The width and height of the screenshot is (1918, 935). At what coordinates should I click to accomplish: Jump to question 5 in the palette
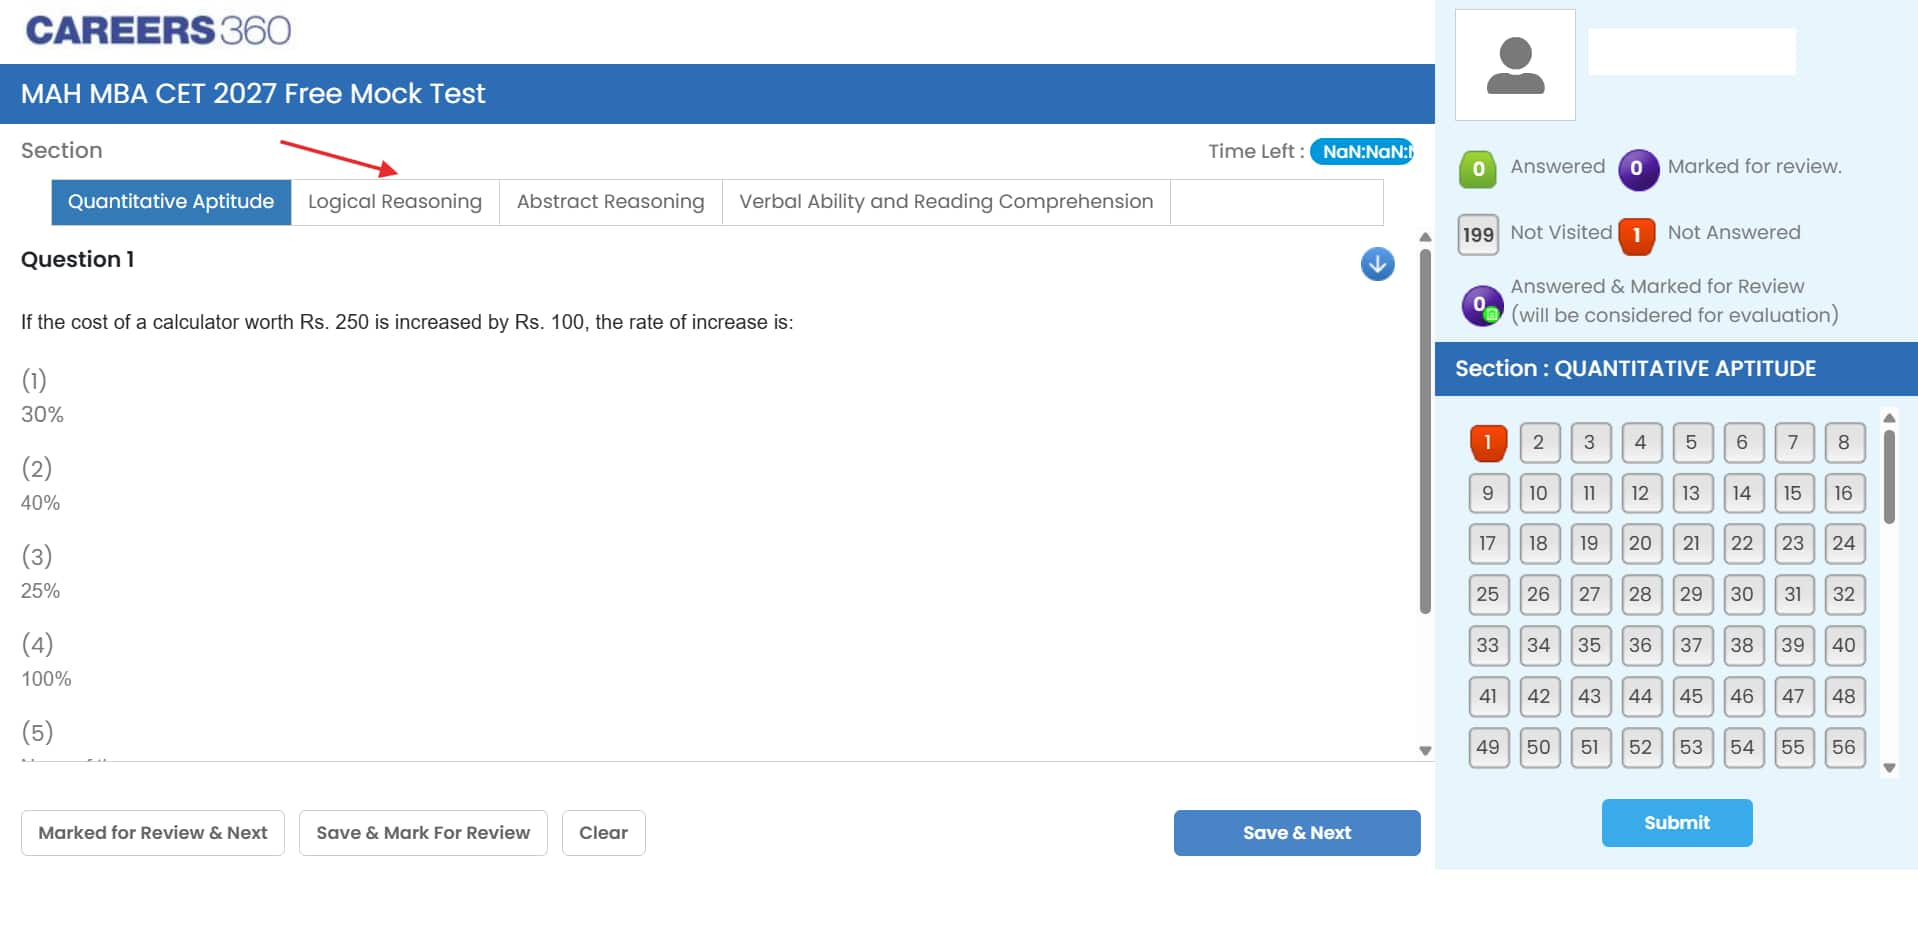tap(1691, 442)
